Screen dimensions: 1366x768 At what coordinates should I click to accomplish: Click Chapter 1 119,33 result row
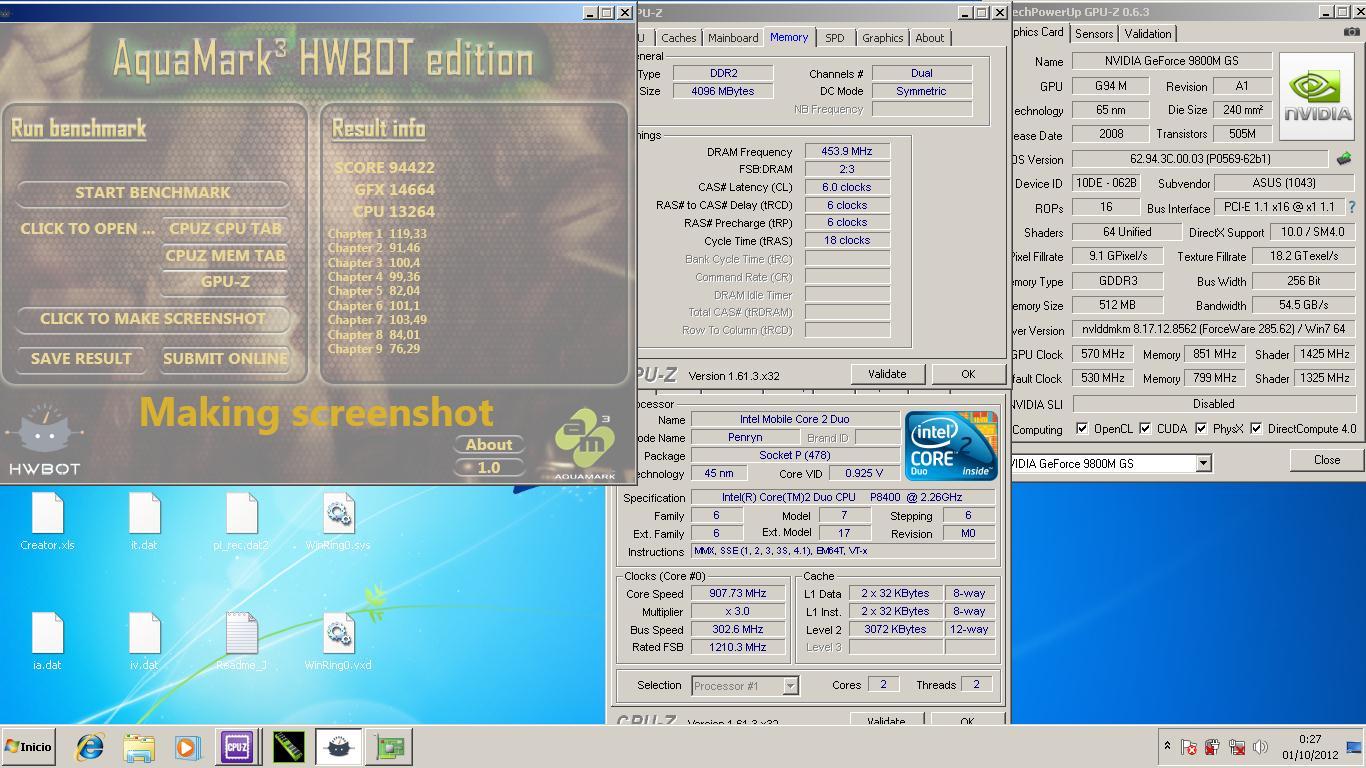(x=377, y=233)
